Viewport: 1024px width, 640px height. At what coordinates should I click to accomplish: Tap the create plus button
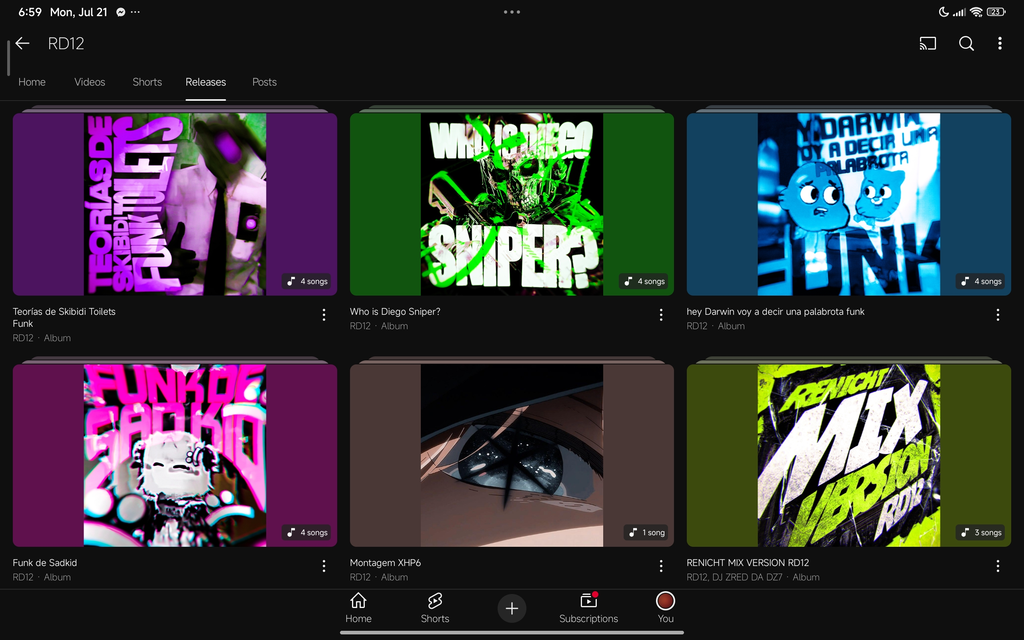(512, 609)
